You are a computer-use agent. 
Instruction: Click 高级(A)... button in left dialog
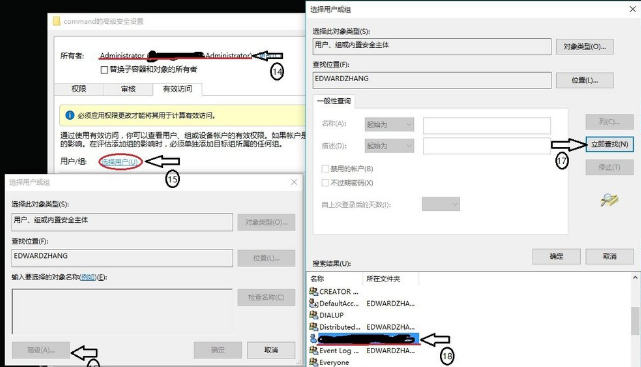41,350
